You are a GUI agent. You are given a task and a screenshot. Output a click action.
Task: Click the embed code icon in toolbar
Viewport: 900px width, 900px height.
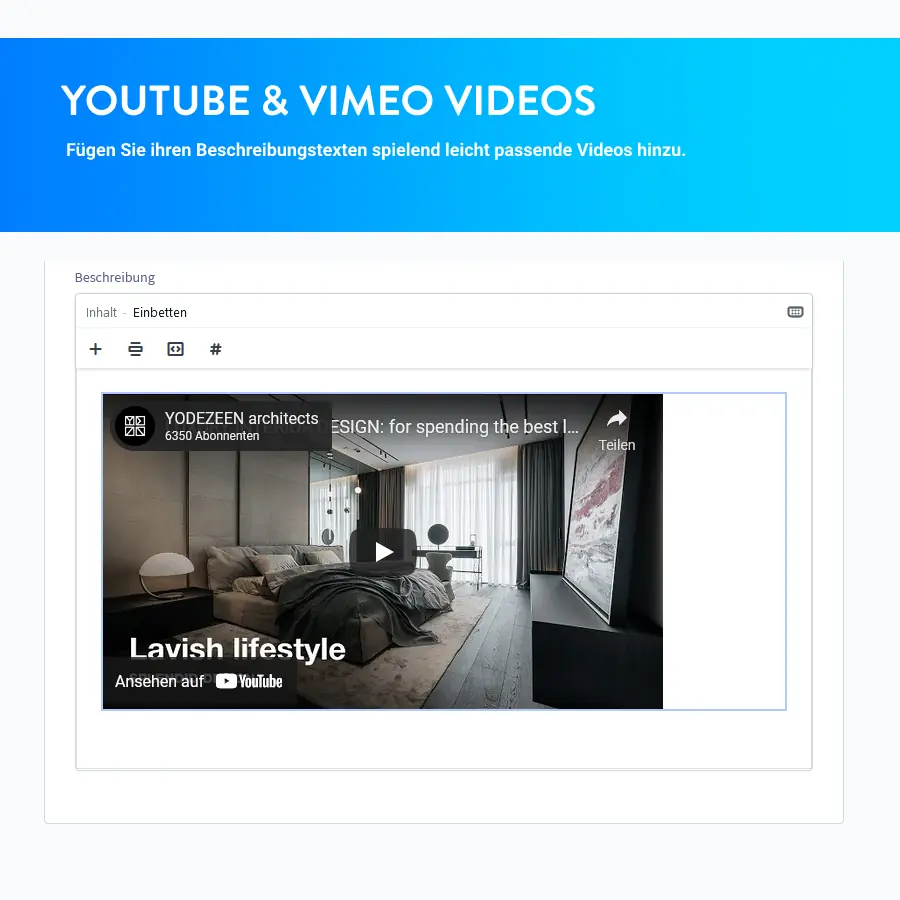point(175,349)
